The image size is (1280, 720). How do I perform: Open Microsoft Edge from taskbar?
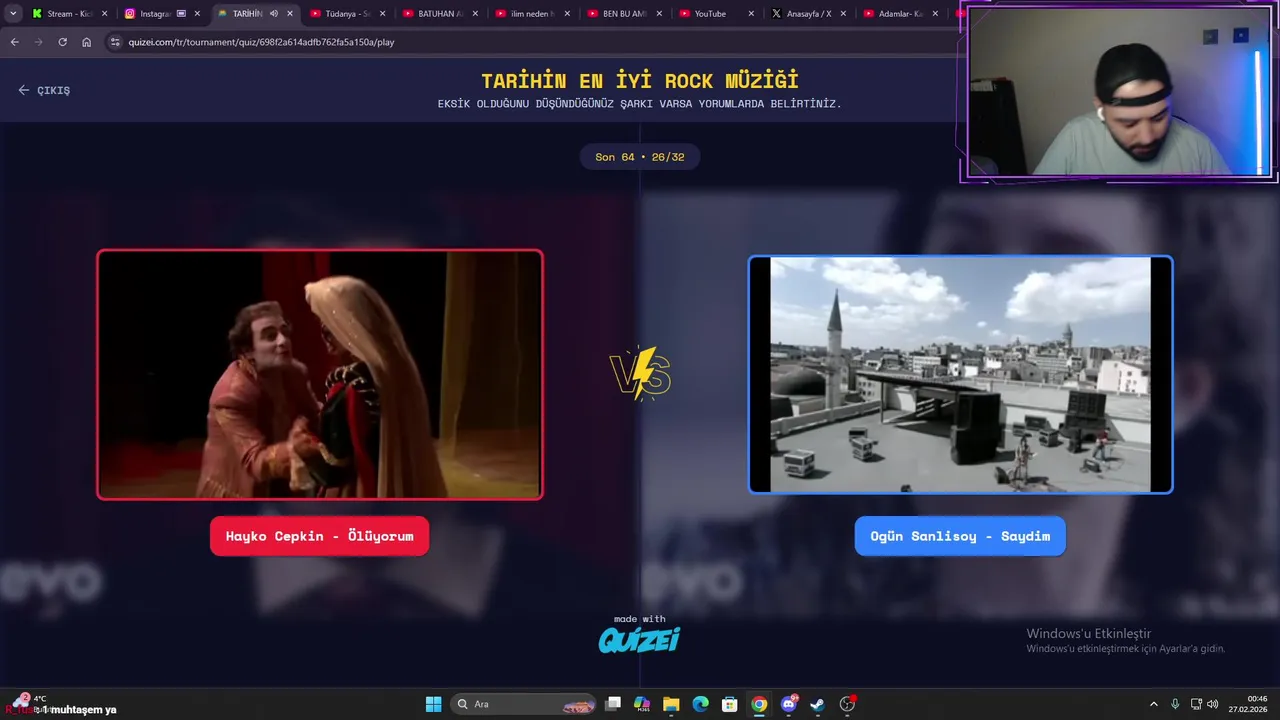(701, 704)
